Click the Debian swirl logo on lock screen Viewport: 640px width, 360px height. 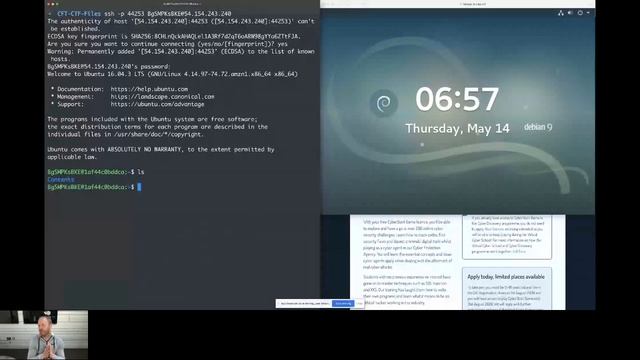coord(384,103)
